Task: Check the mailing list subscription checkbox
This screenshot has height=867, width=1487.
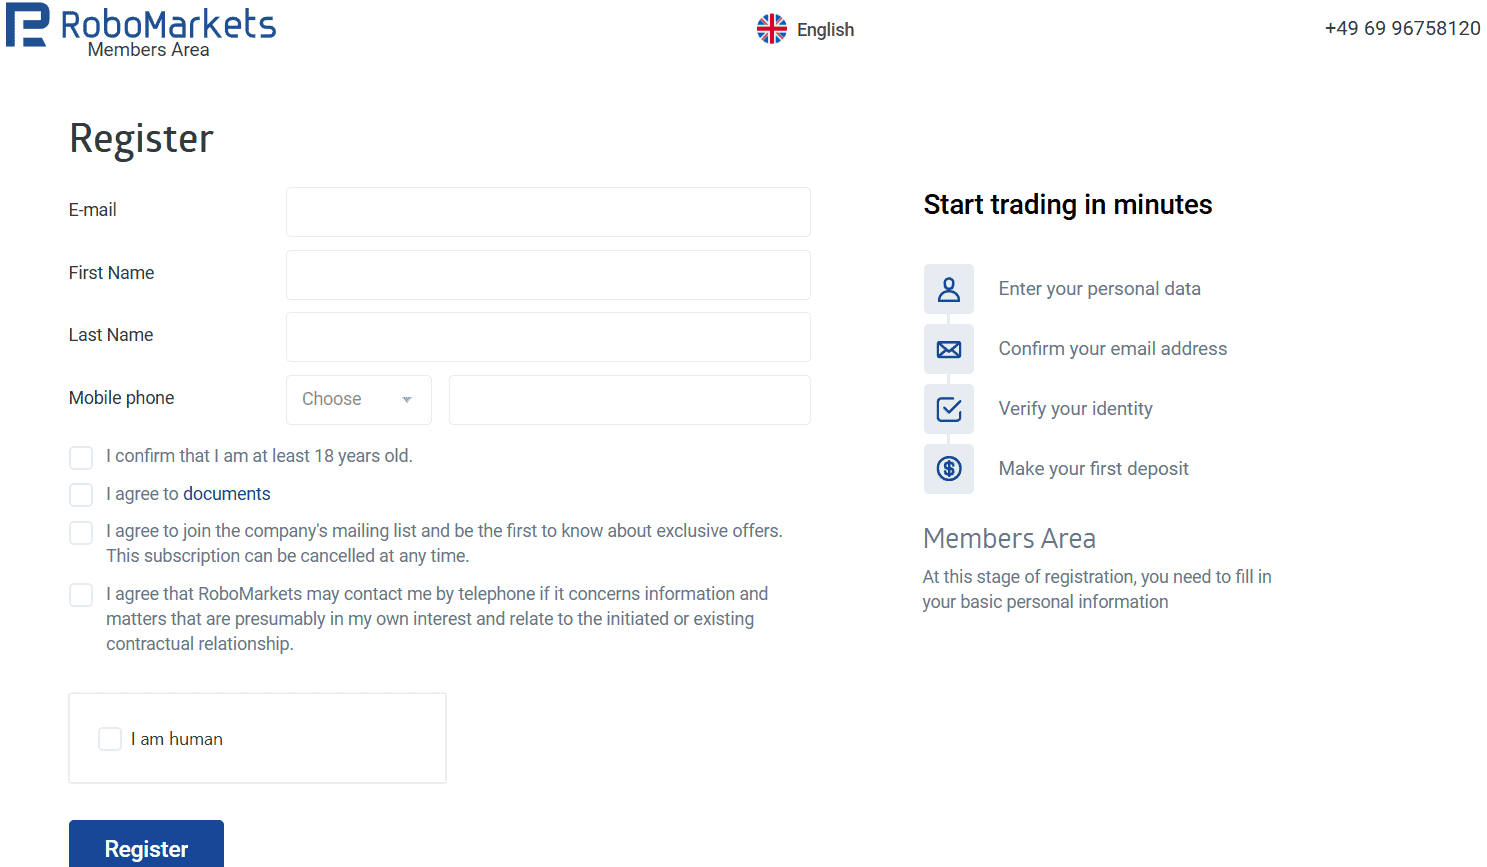Action: 81,532
